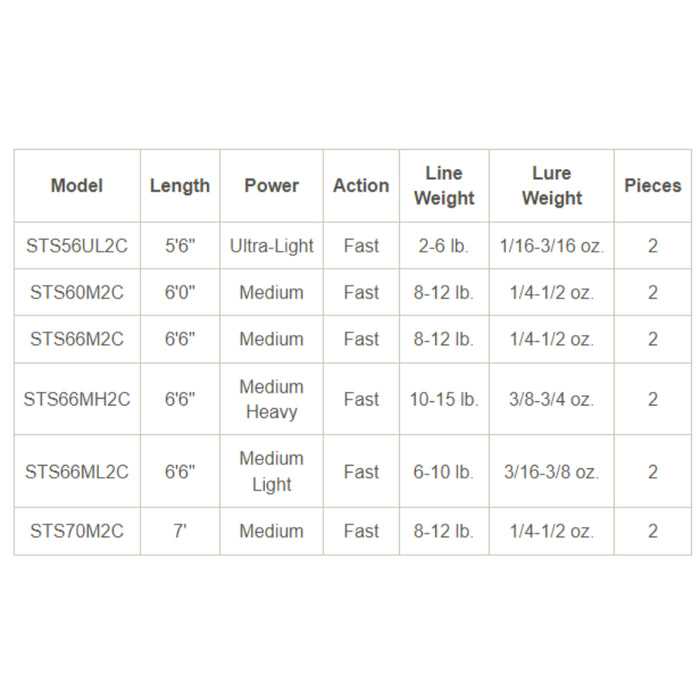Click the Medium Light power cell
Image resolution: width=700 pixels, height=700 pixels.
click(271, 472)
